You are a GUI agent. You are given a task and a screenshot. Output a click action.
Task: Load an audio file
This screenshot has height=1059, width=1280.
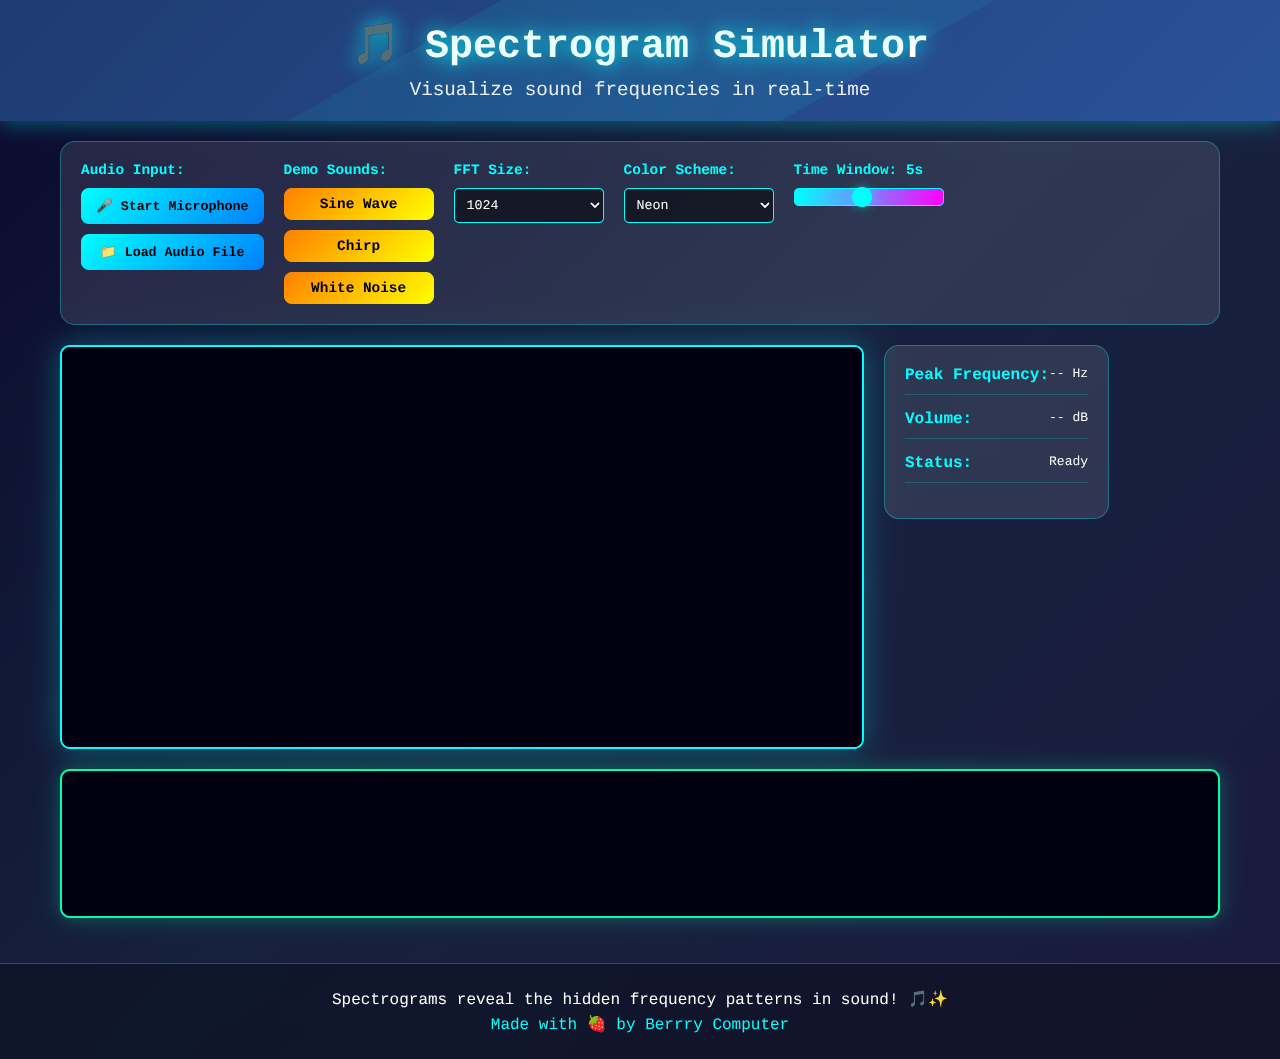(x=172, y=252)
